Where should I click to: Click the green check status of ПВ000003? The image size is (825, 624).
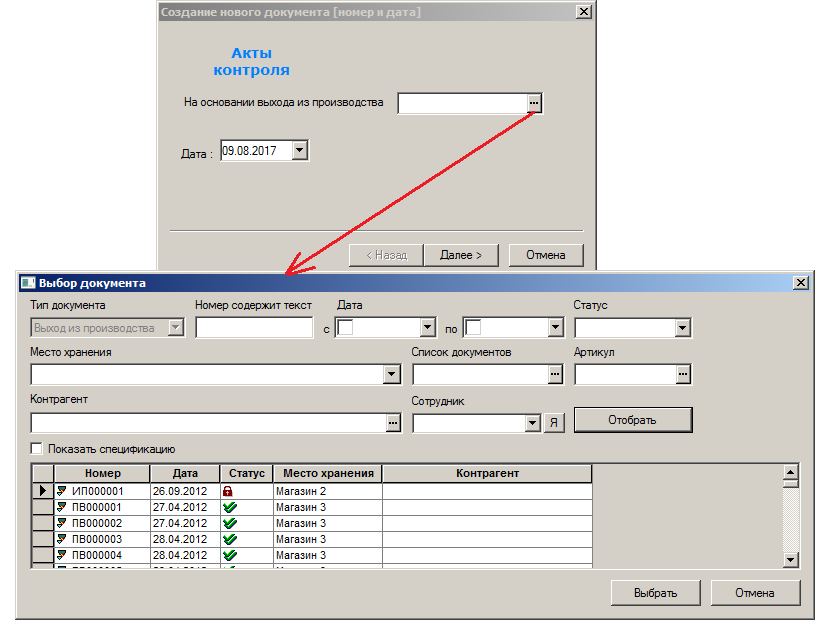coord(229,539)
